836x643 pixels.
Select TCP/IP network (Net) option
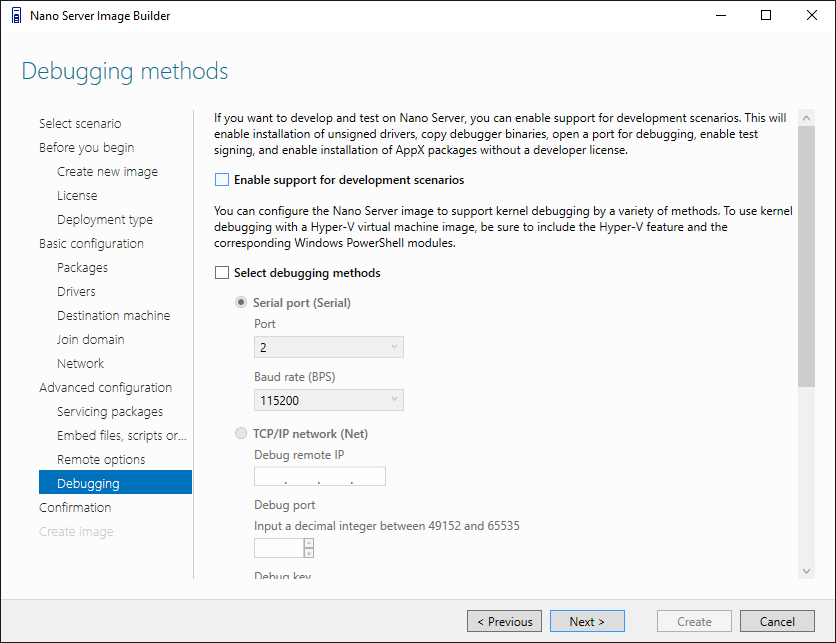pyautogui.click(x=241, y=434)
